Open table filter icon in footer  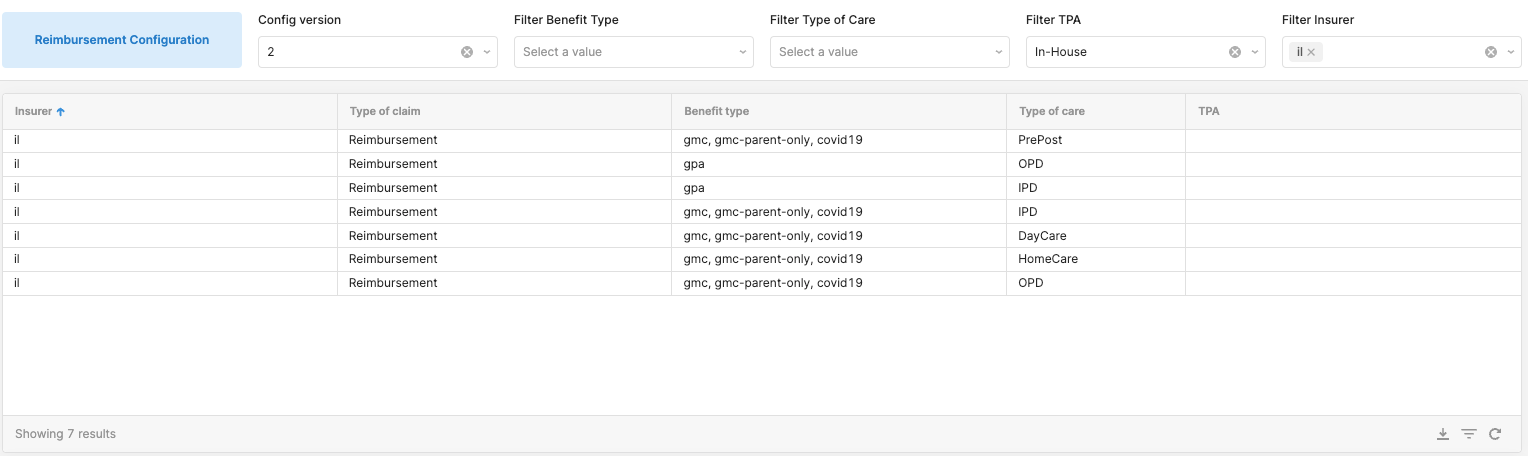(x=1469, y=434)
